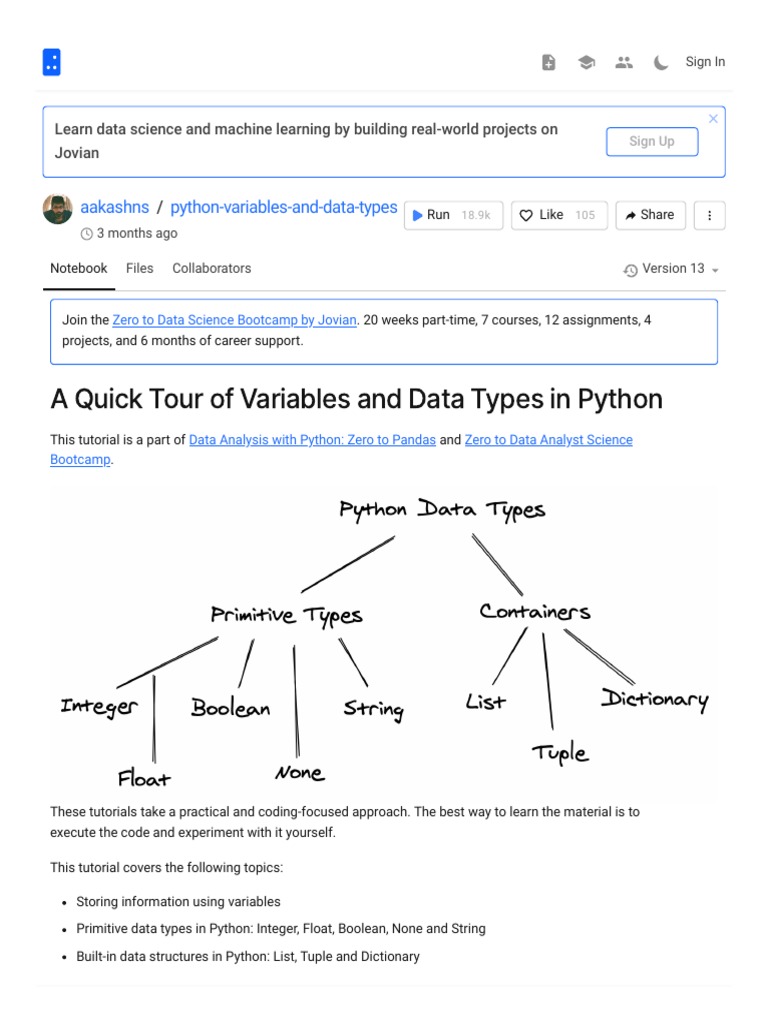Switch to the Collaborators tab
Viewport: 768px width, 1024px height.
tap(212, 268)
